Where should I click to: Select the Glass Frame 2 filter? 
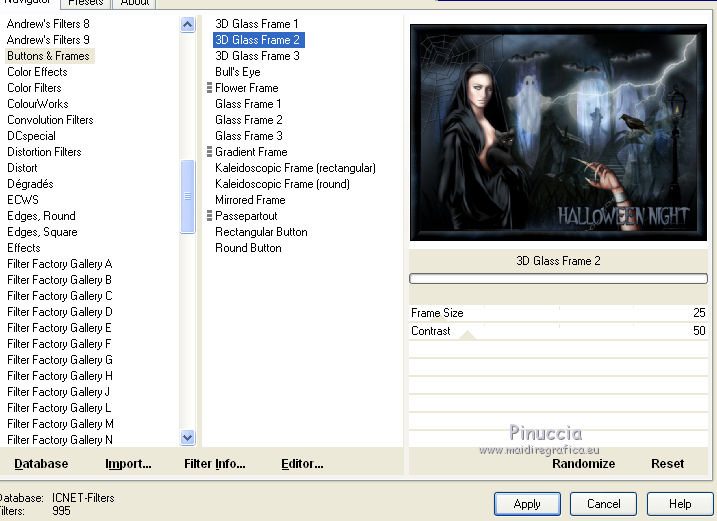click(x=249, y=120)
